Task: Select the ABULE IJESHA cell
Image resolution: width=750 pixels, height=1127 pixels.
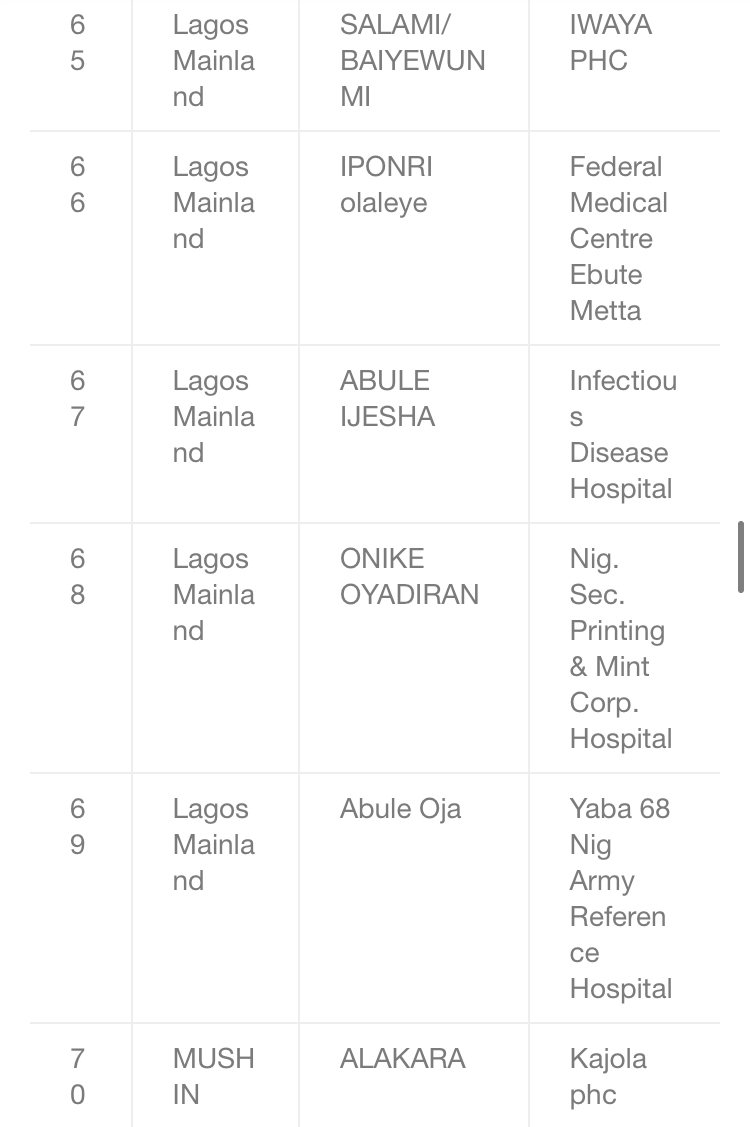Action: tap(413, 434)
